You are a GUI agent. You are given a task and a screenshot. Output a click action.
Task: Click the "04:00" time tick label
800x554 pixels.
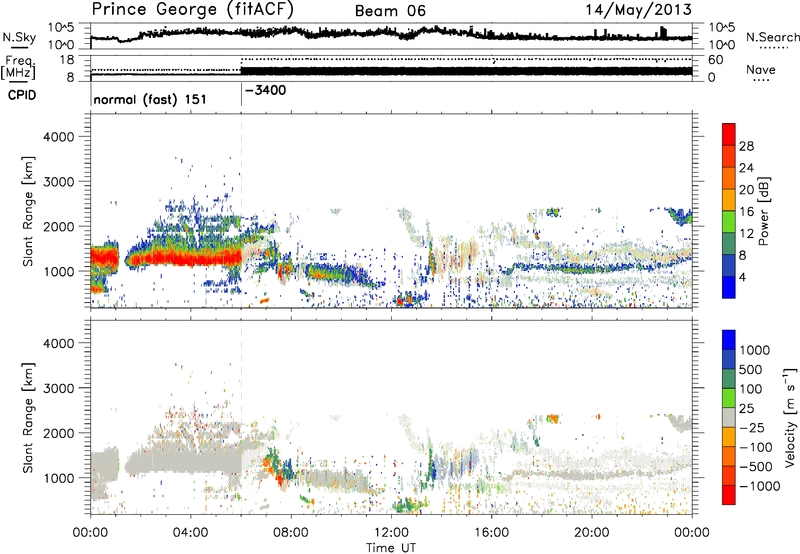tap(191, 533)
